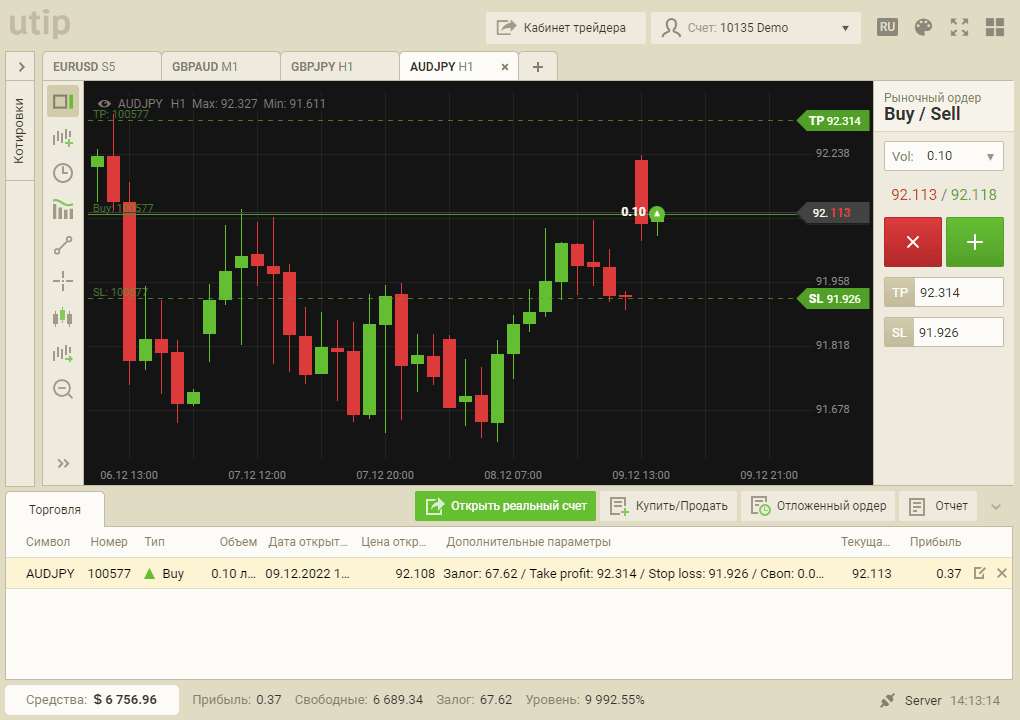Edit the TP value field 92.314
The height and width of the screenshot is (720, 1020).
959,293
